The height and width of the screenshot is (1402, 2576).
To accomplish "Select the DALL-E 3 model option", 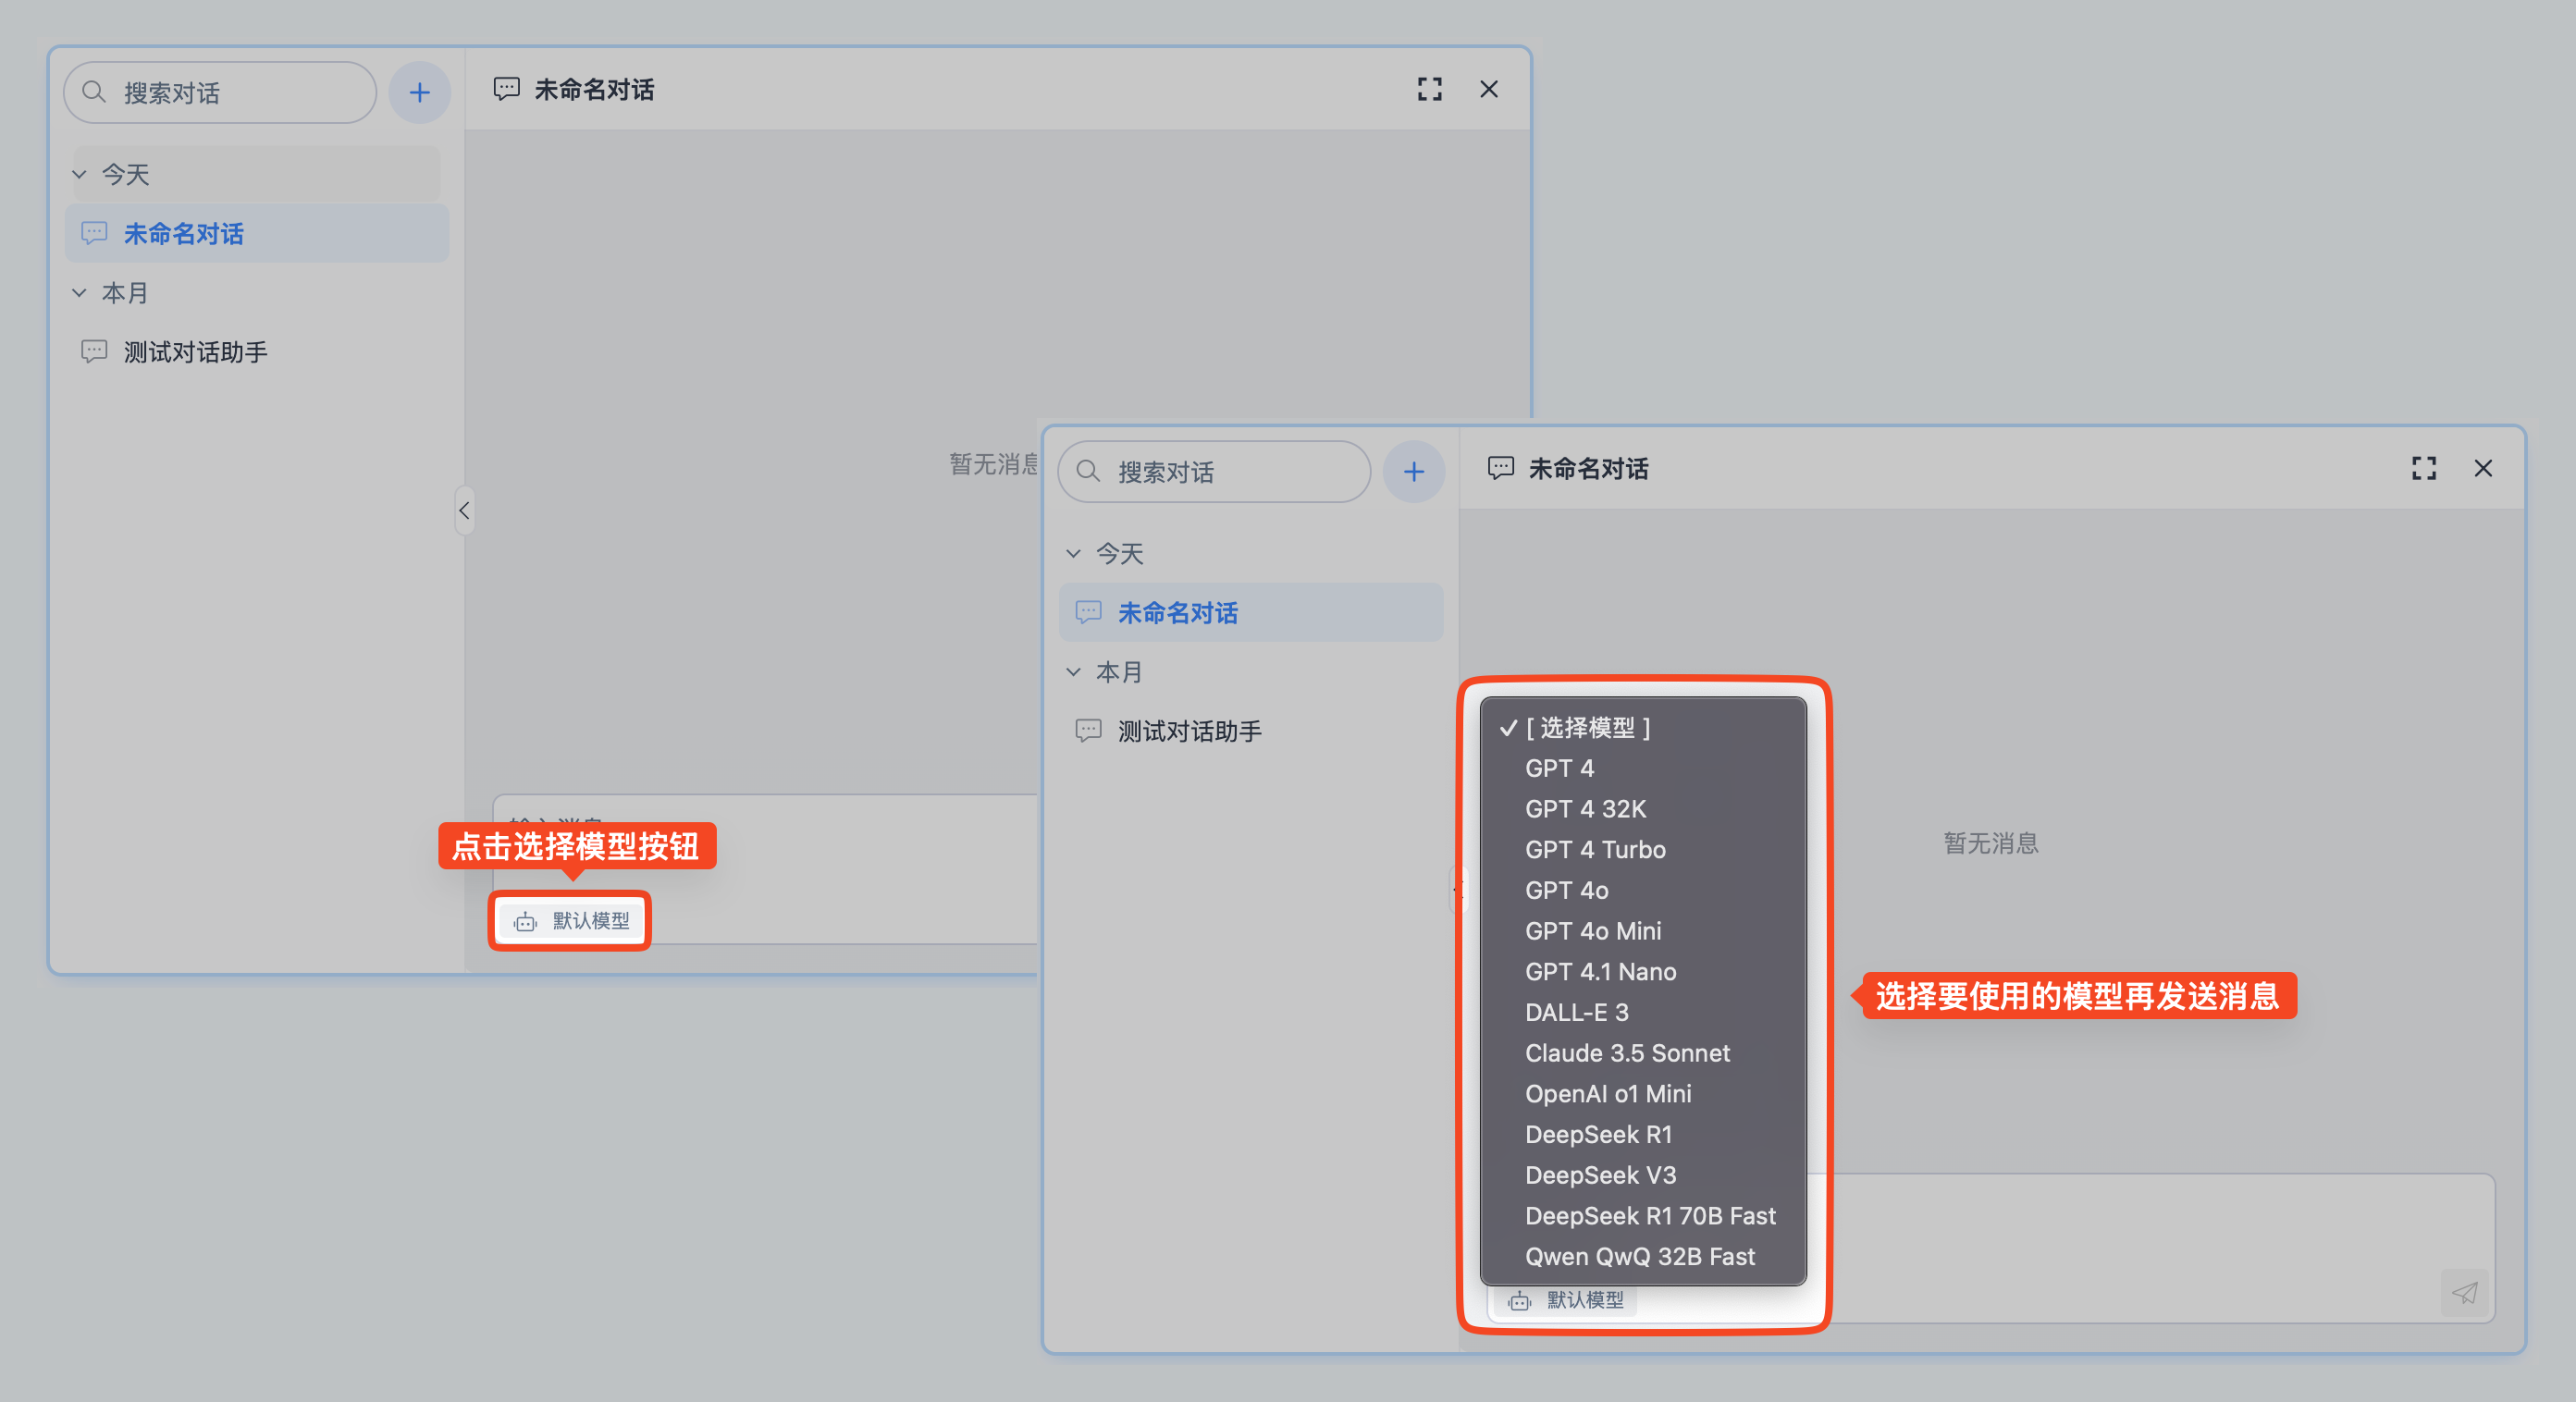I will coord(1576,1012).
